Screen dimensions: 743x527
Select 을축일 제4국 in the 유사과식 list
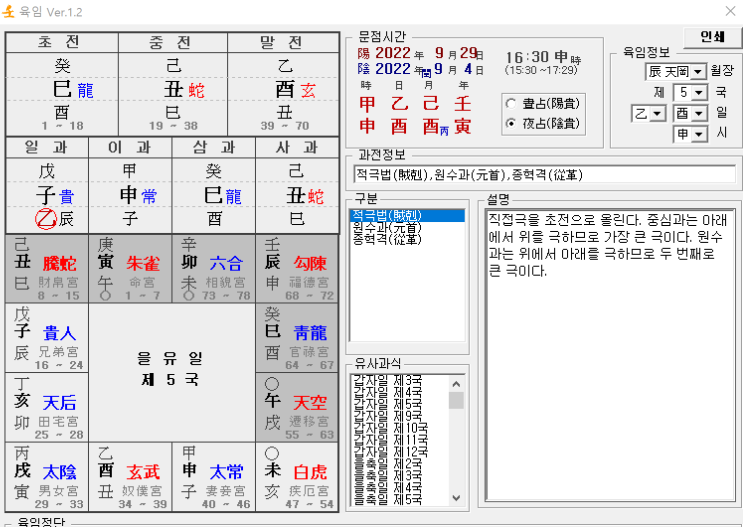click(388, 487)
